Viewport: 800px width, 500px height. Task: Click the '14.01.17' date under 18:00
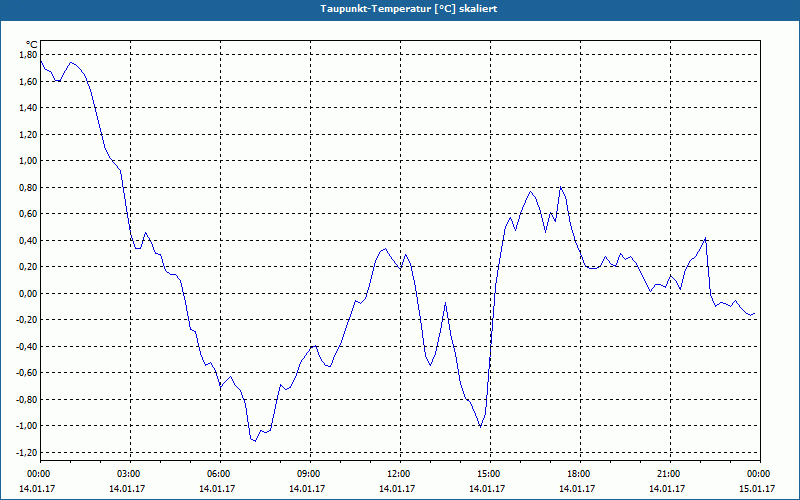coord(578,489)
